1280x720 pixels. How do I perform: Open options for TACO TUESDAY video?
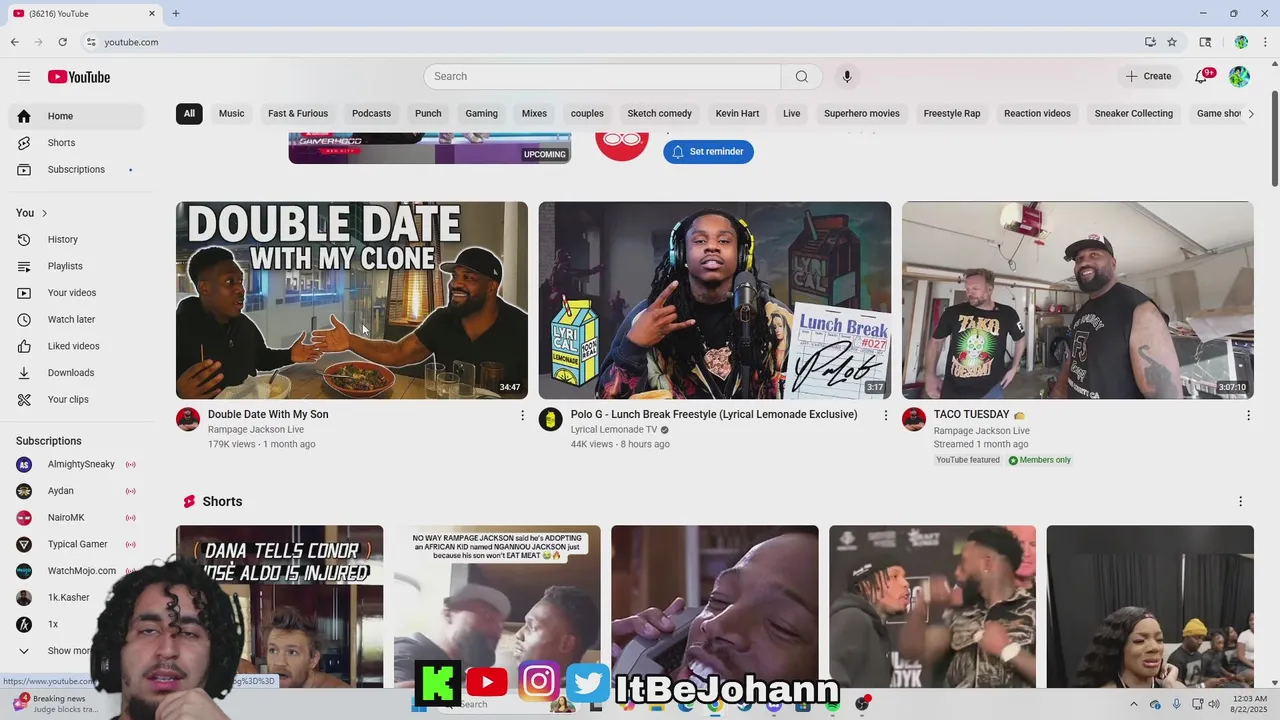pos(1248,415)
